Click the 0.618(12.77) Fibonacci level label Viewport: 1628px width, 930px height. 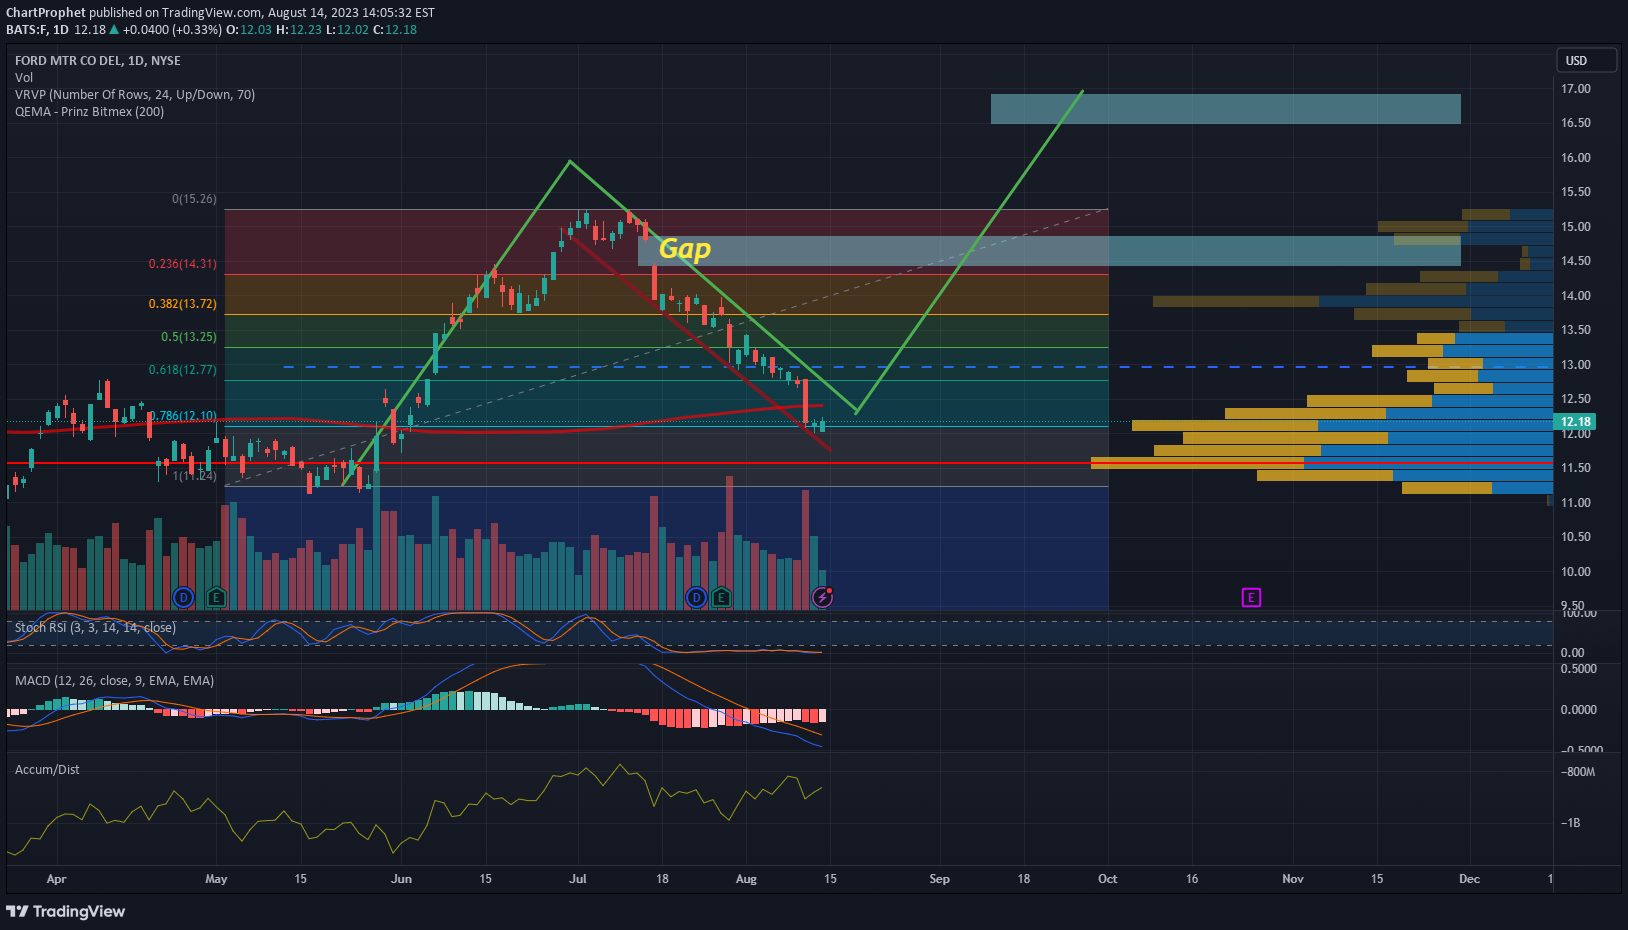(x=183, y=370)
